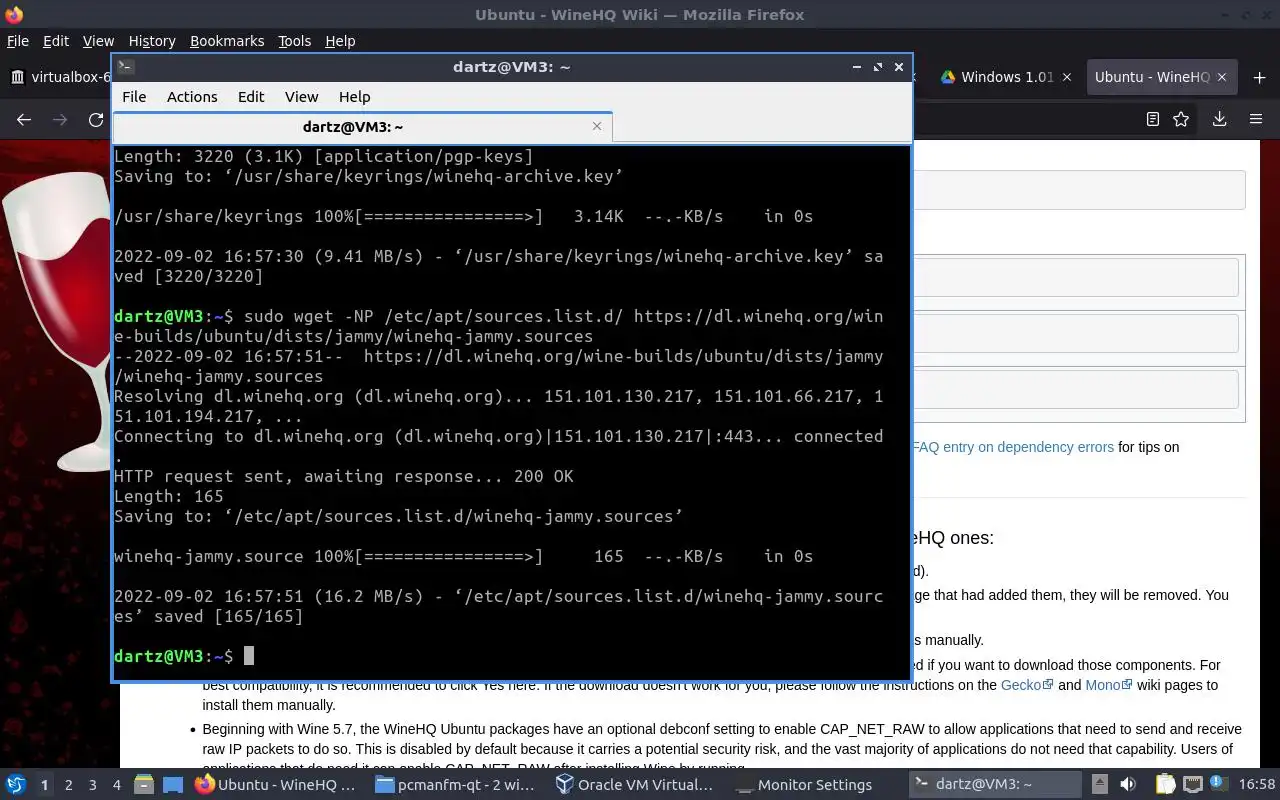The height and width of the screenshot is (800, 1280).
Task: Click the show desktop icon in panel
Action: point(172,785)
